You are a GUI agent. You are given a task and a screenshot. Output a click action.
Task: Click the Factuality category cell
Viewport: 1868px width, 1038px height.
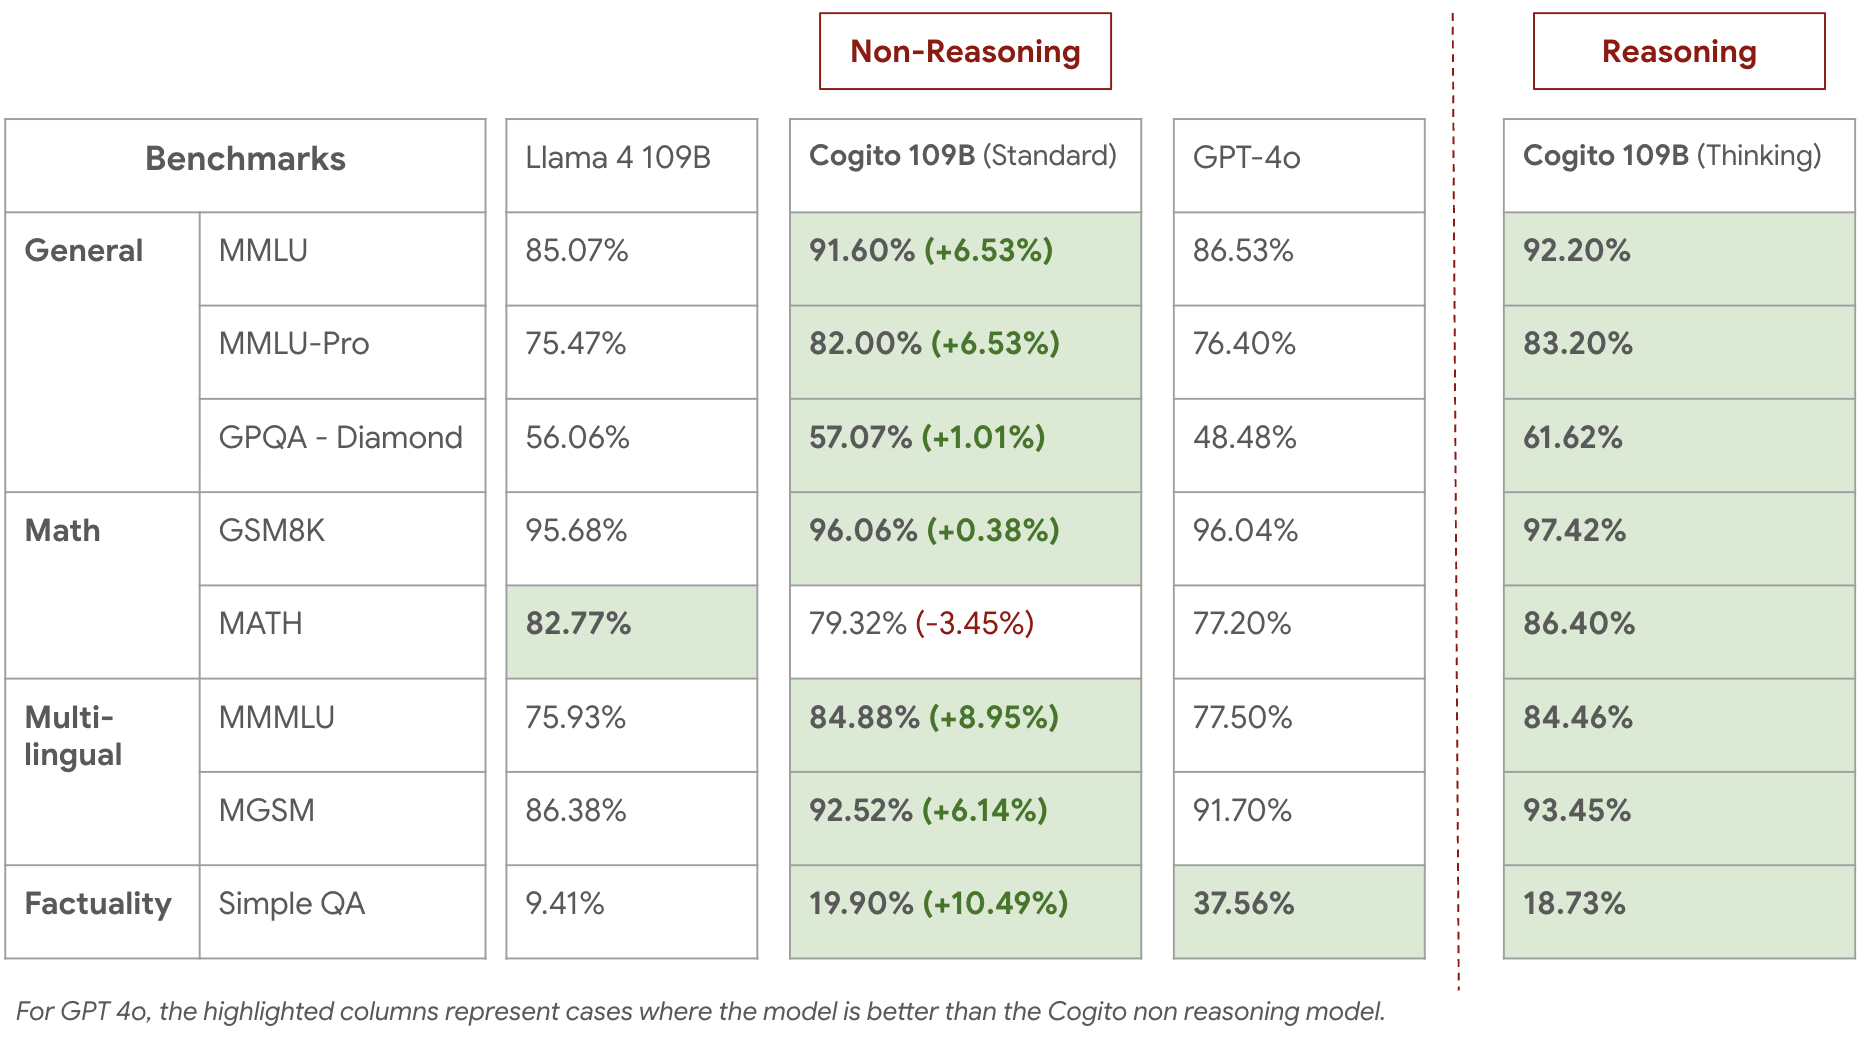(x=101, y=904)
